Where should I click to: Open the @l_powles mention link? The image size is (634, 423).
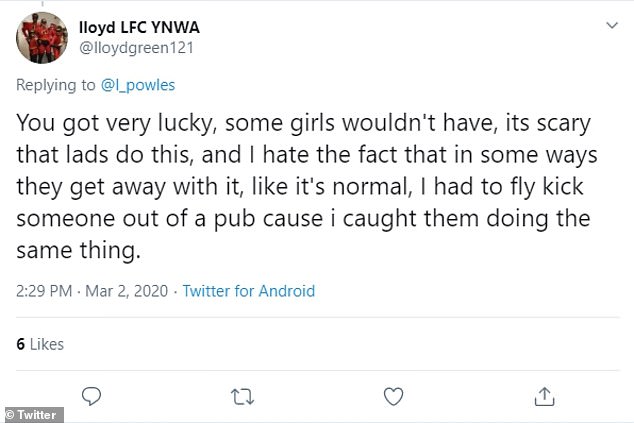(138, 85)
